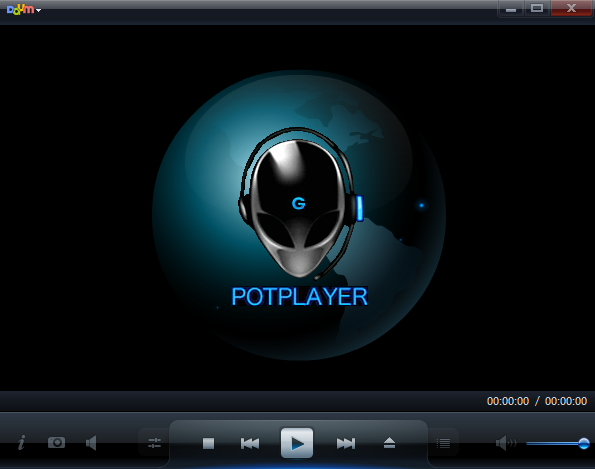Viewport: 595px width, 469px height.
Task: Click the total duration time display
Action: (x=566, y=401)
